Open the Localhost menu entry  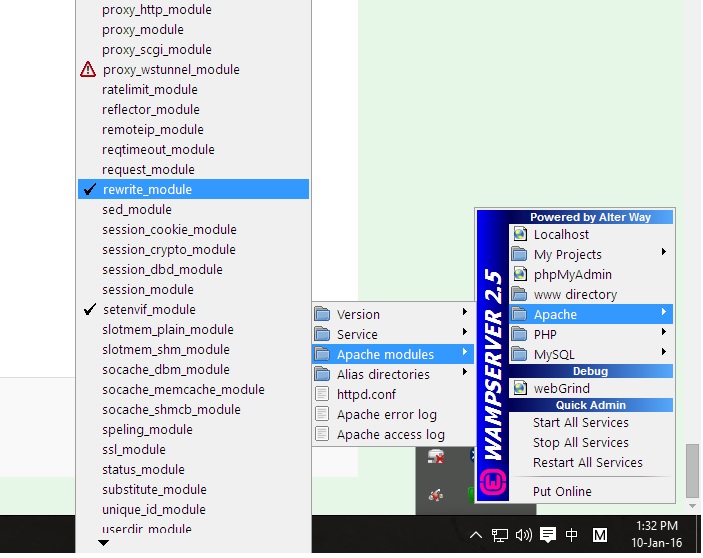591,234
